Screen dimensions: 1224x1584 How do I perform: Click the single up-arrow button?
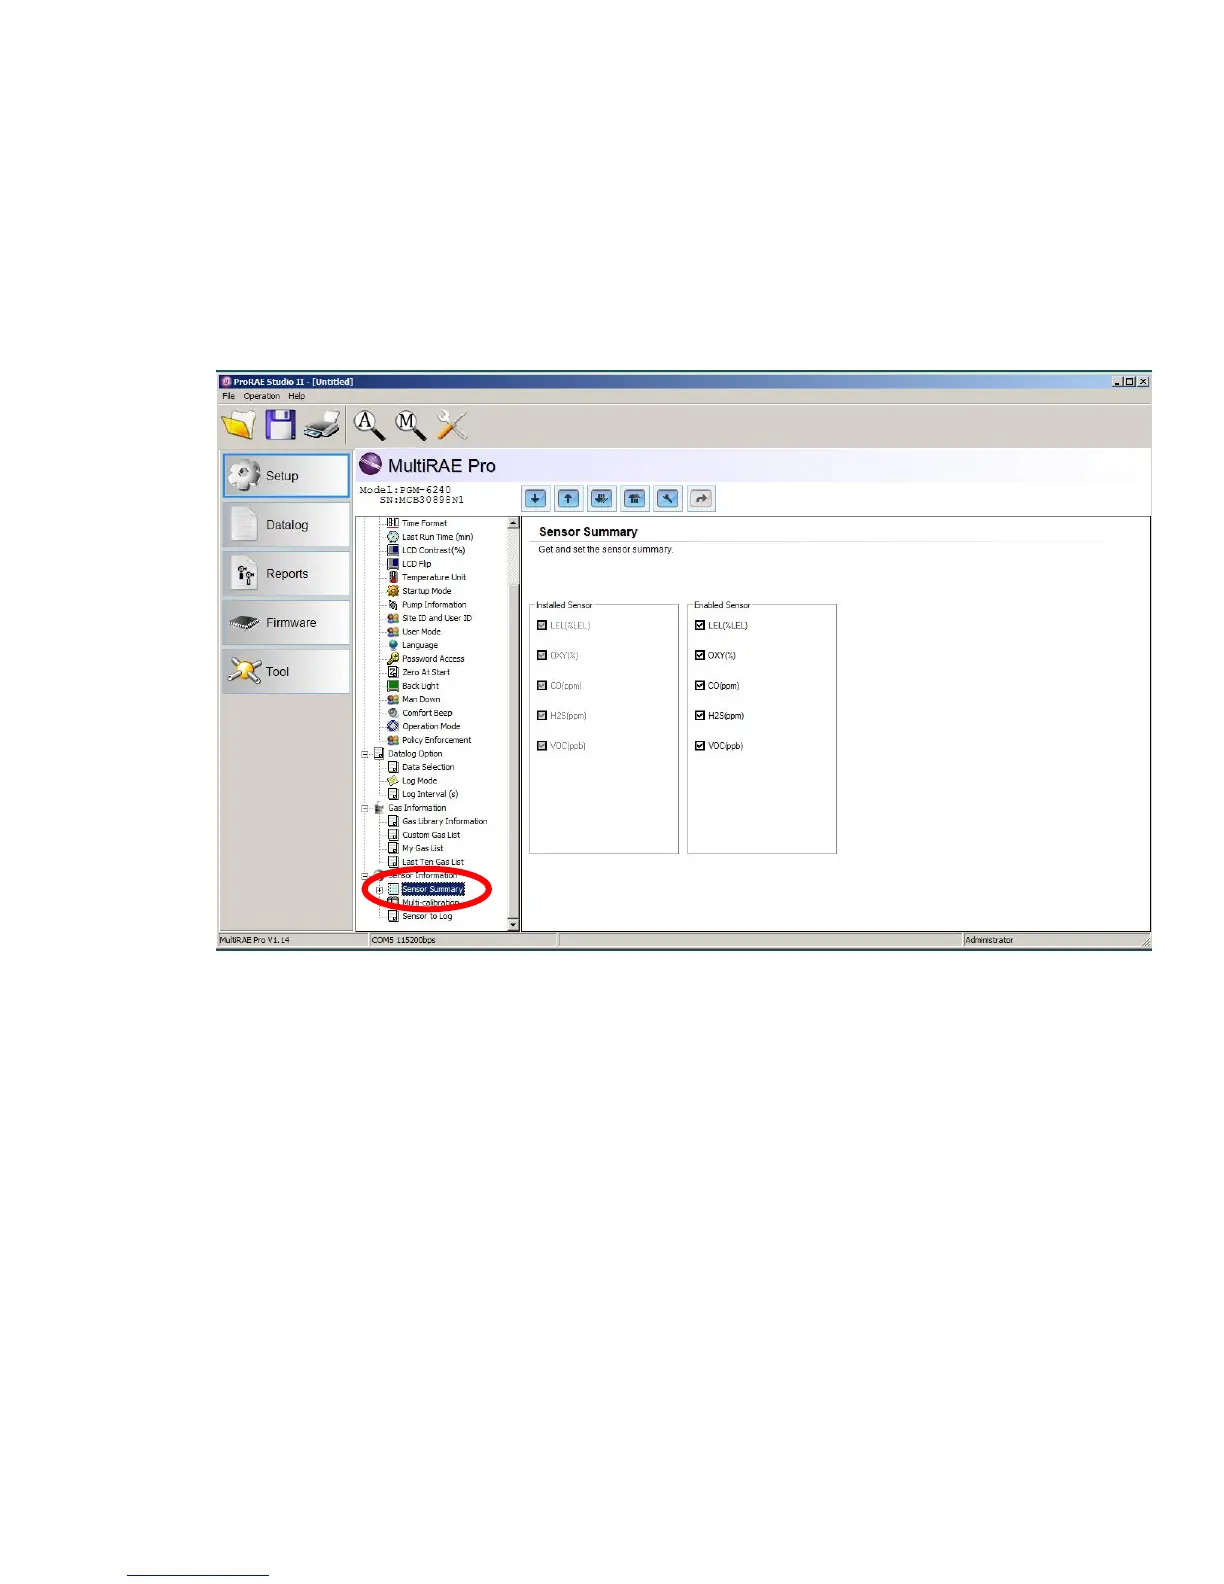pos(569,498)
